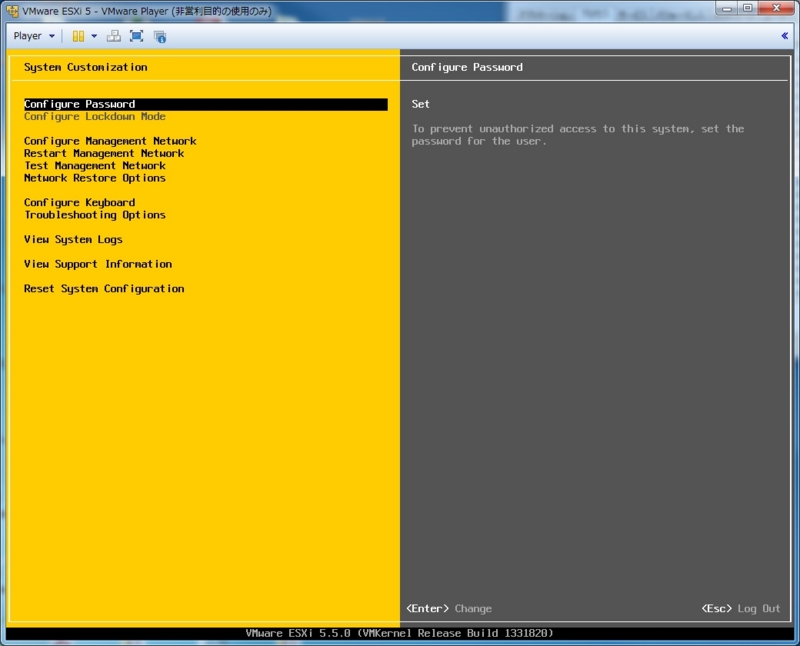Screen dimensions: 800x646
Task: Expand the dropdown beside the yellow layout icon
Action: (x=93, y=36)
